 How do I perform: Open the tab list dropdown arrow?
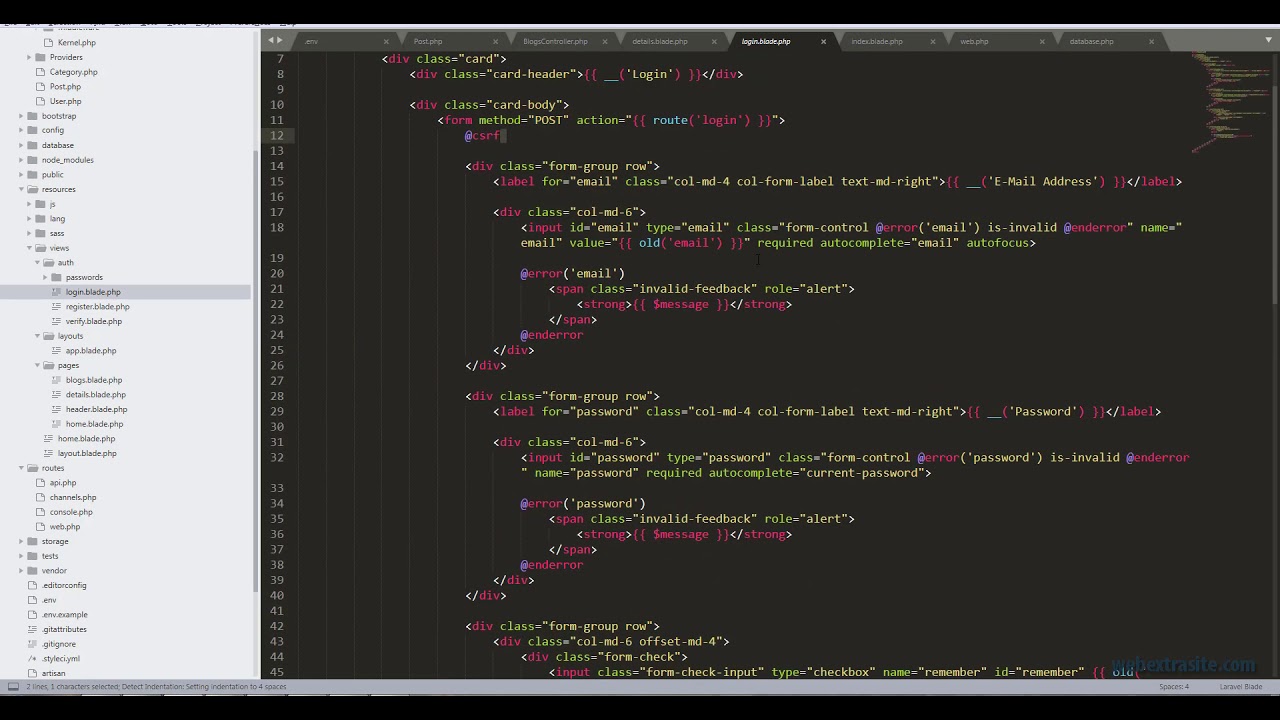pyautogui.click(x=1269, y=40)
